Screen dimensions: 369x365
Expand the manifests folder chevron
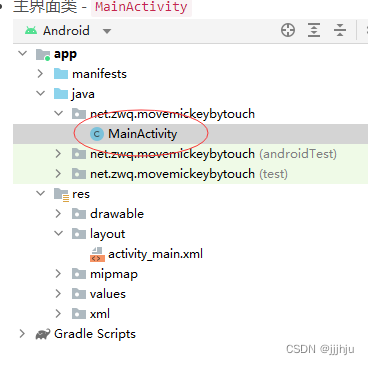40,74
